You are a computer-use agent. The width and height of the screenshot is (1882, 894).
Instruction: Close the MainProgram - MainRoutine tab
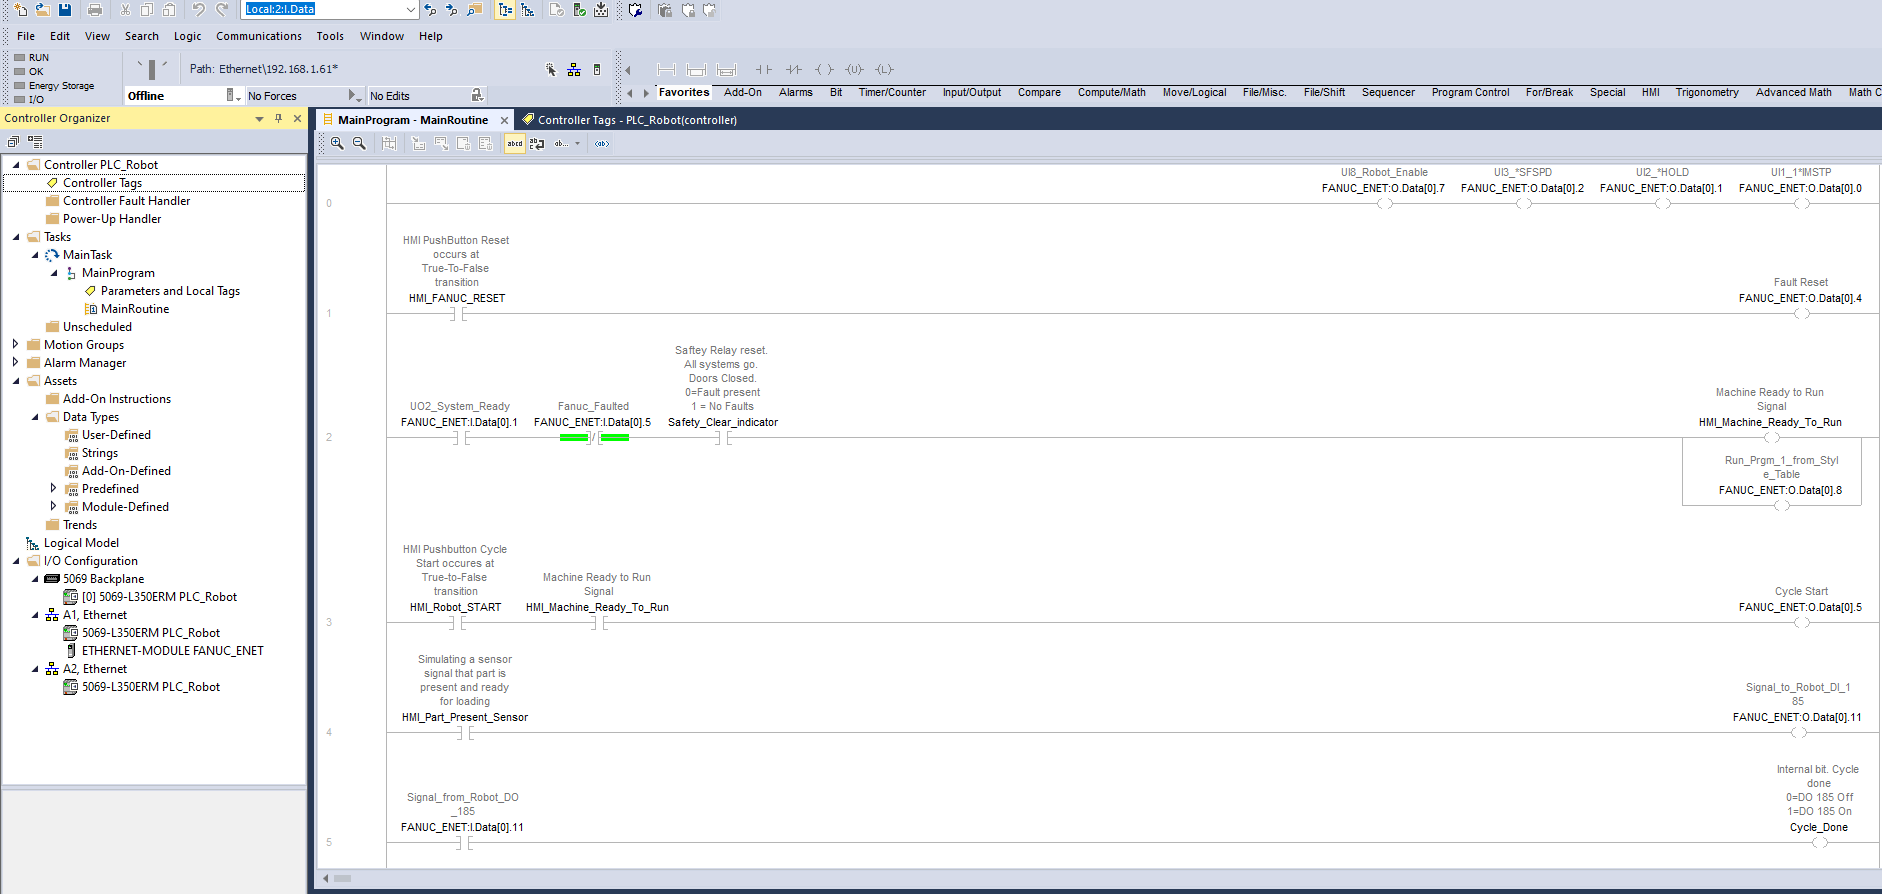click(504, 120)
